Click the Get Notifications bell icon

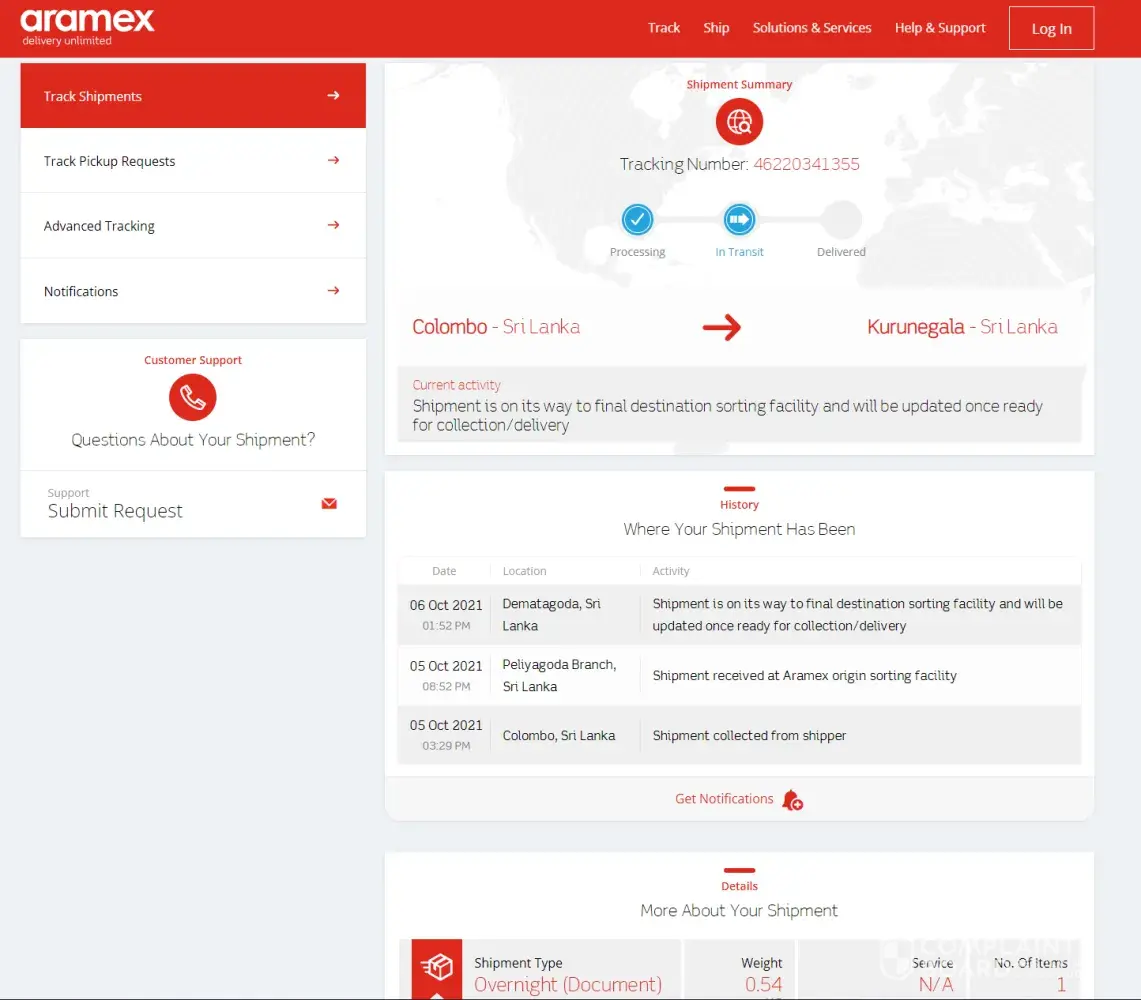pos(793,800)
